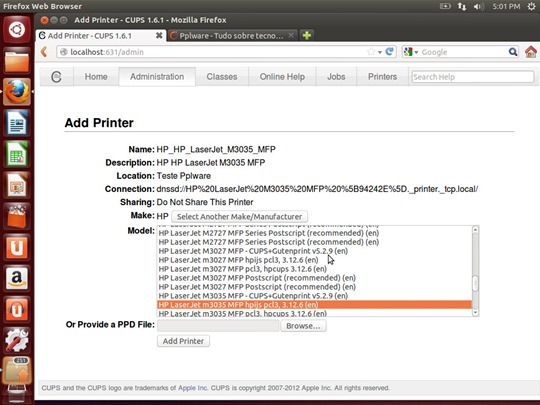Click the Firefox back arrow button

point(44,52)
